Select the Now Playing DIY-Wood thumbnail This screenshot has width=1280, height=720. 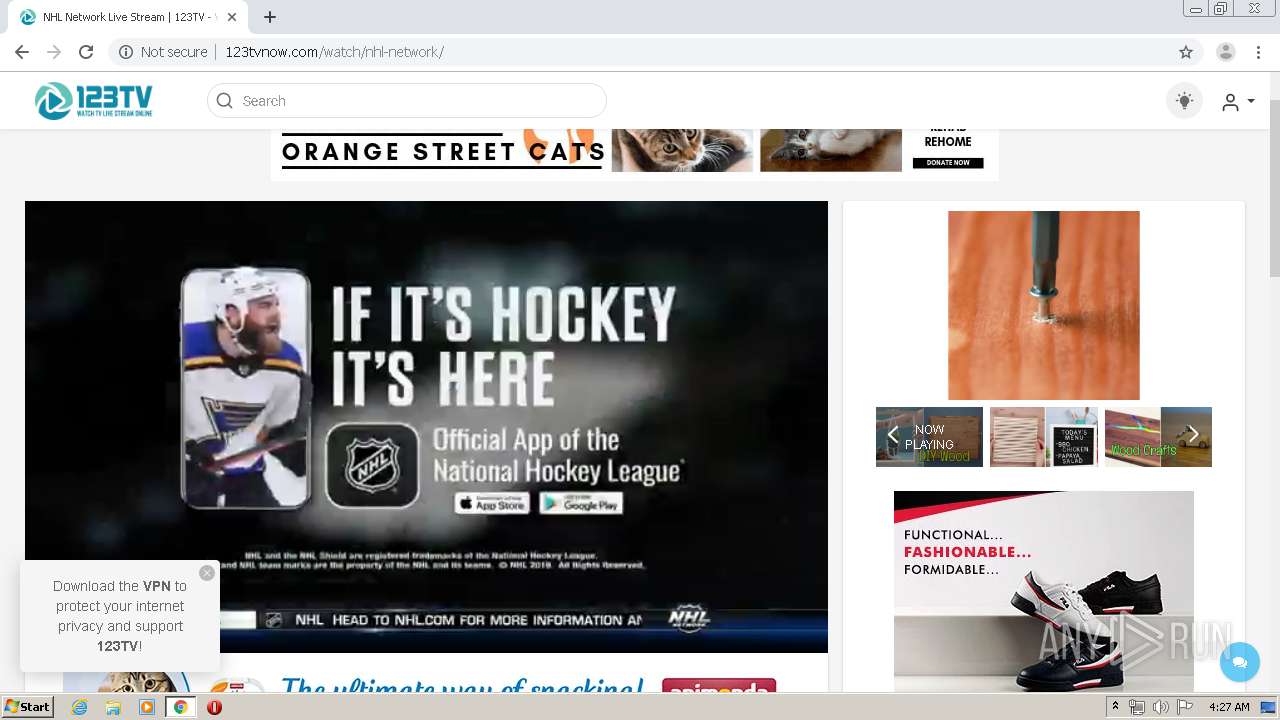[x=930, y=437]
